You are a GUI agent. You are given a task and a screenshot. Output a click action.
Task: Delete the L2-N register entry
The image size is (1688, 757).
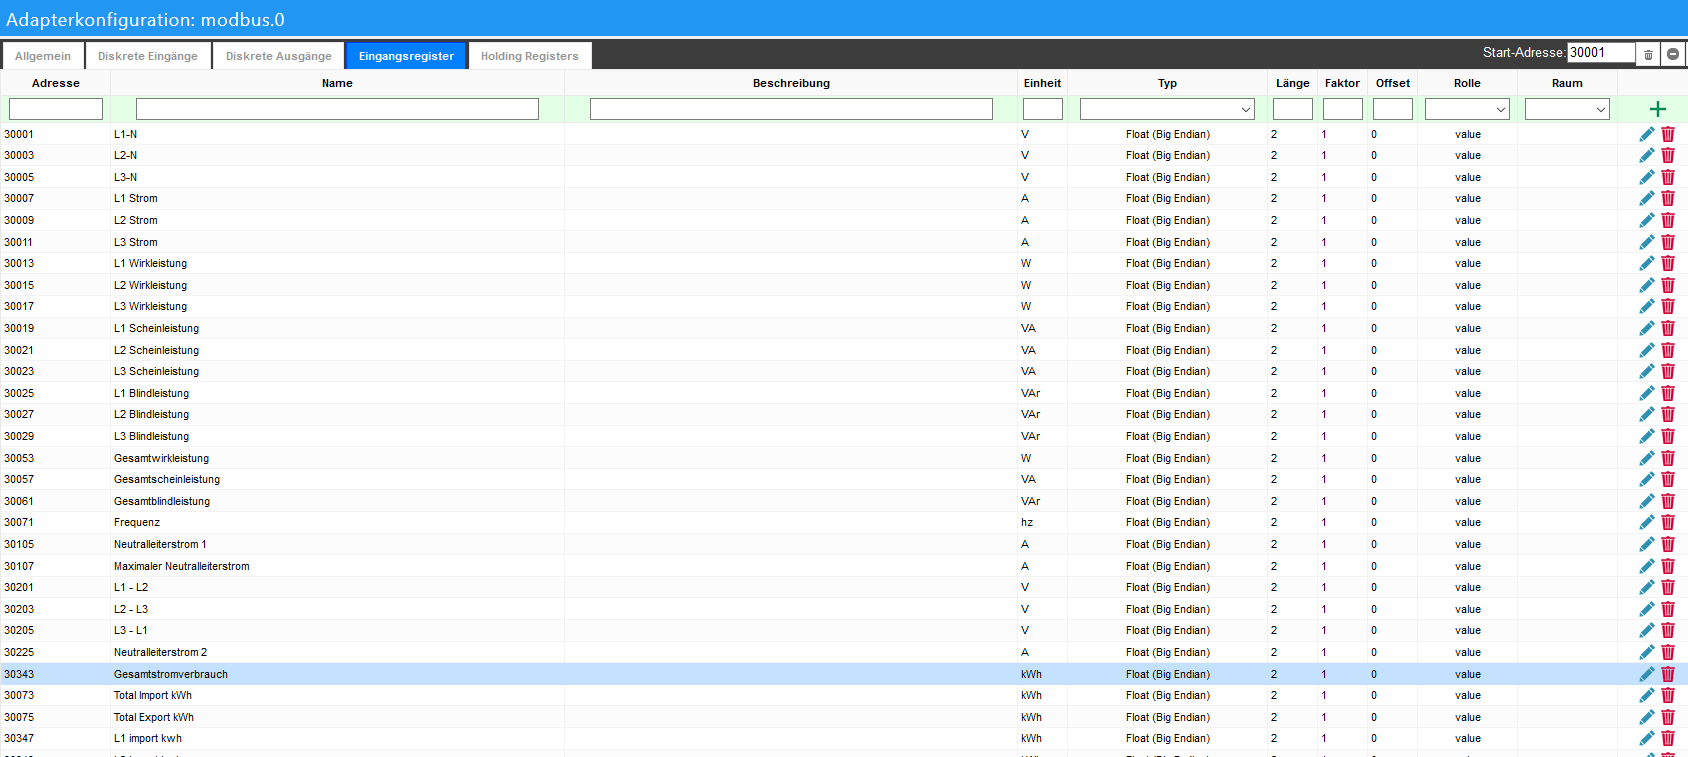tap(1668, 155)
